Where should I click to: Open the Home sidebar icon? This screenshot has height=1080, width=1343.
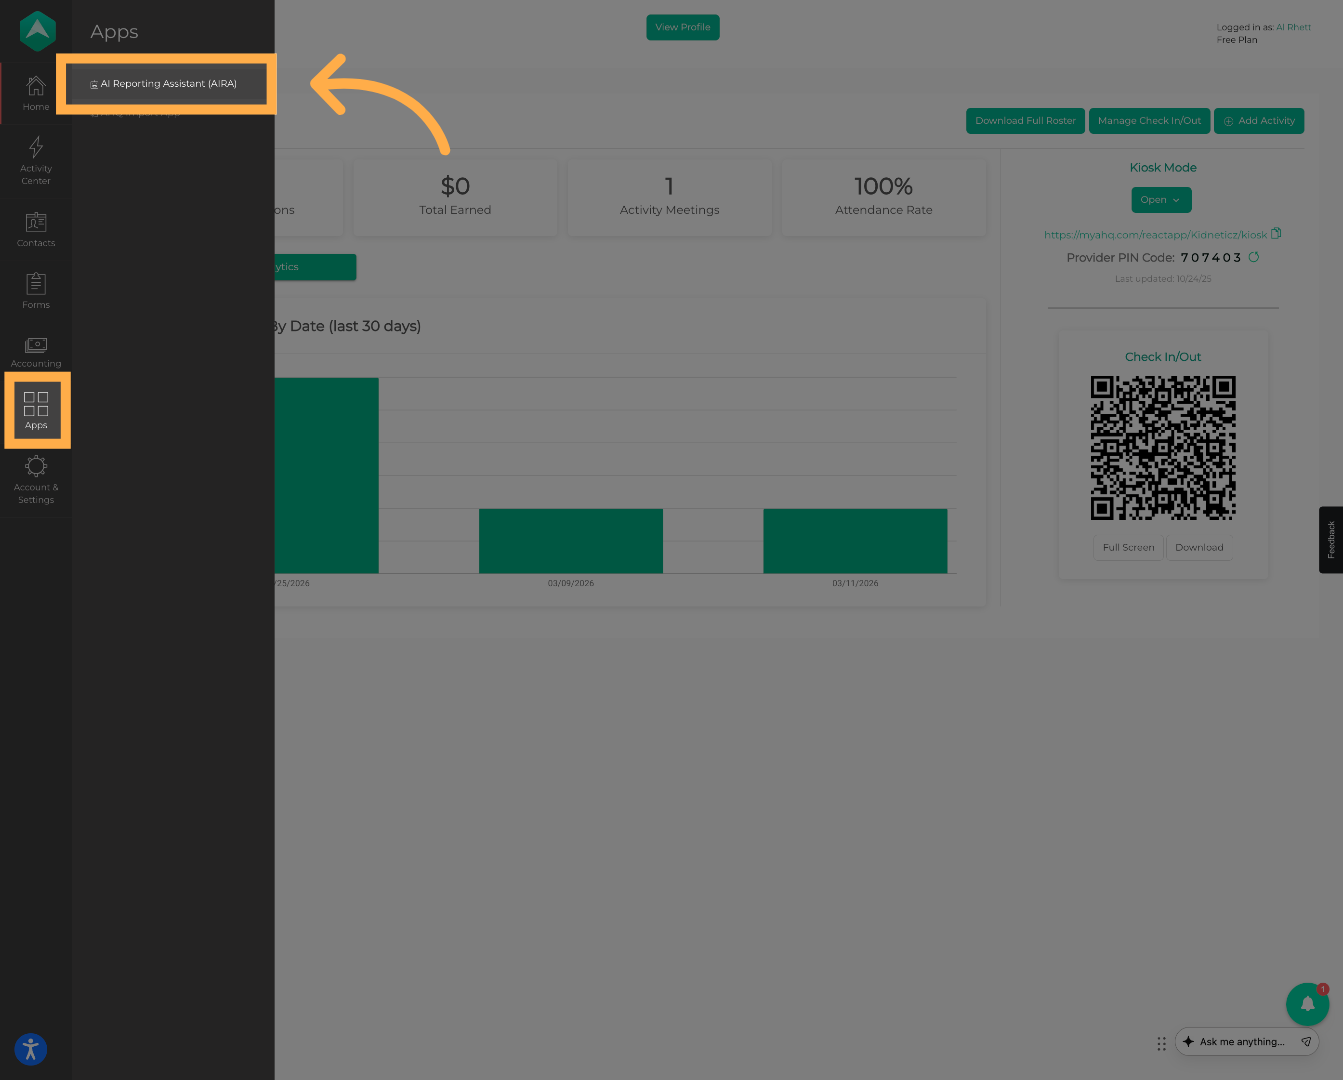[x=36, y=92]
